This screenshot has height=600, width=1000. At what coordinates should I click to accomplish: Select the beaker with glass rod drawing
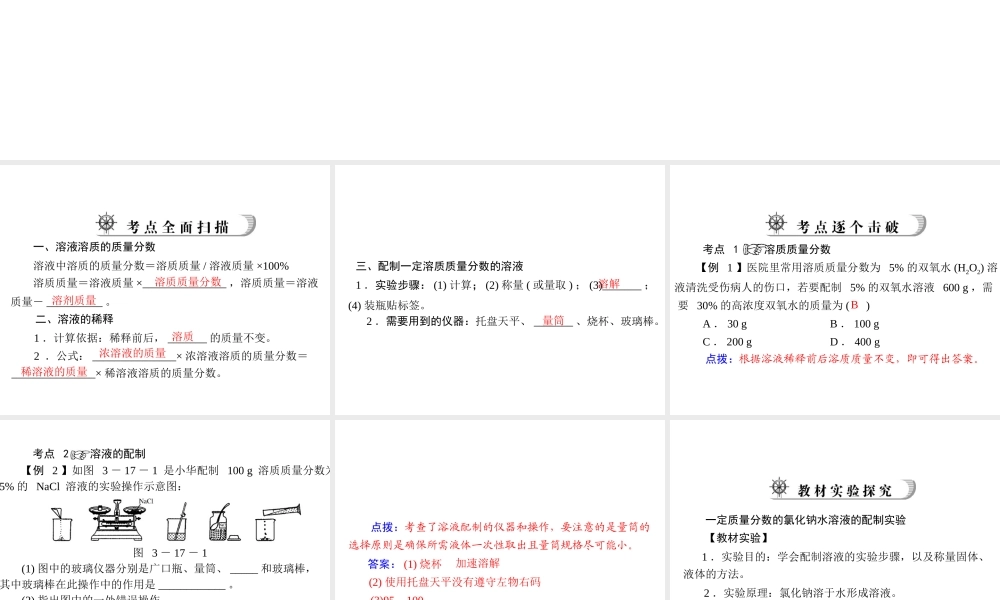pos(177,522)
